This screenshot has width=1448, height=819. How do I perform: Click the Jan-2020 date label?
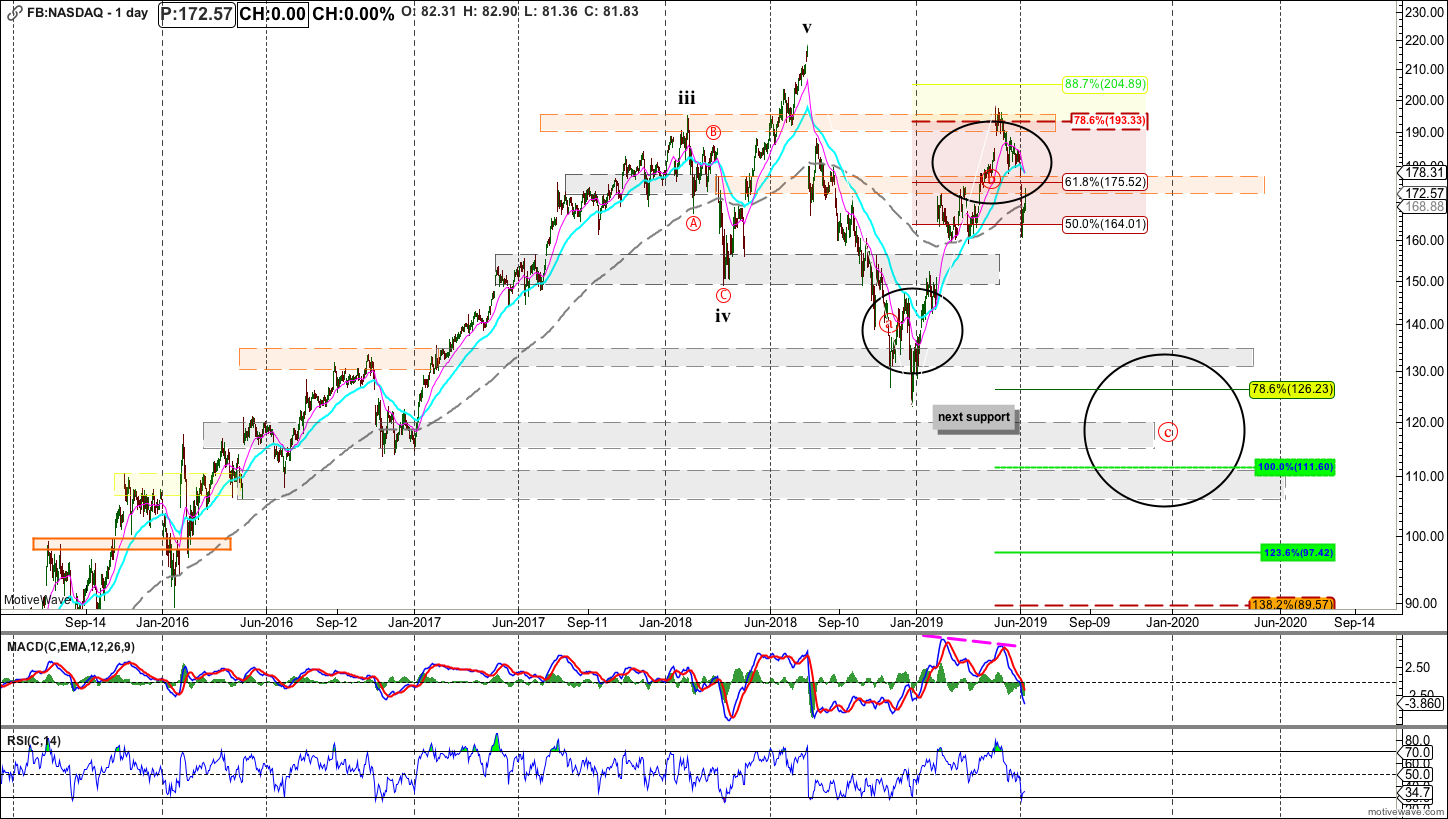pyautogui.click(x=1172, y=622)
